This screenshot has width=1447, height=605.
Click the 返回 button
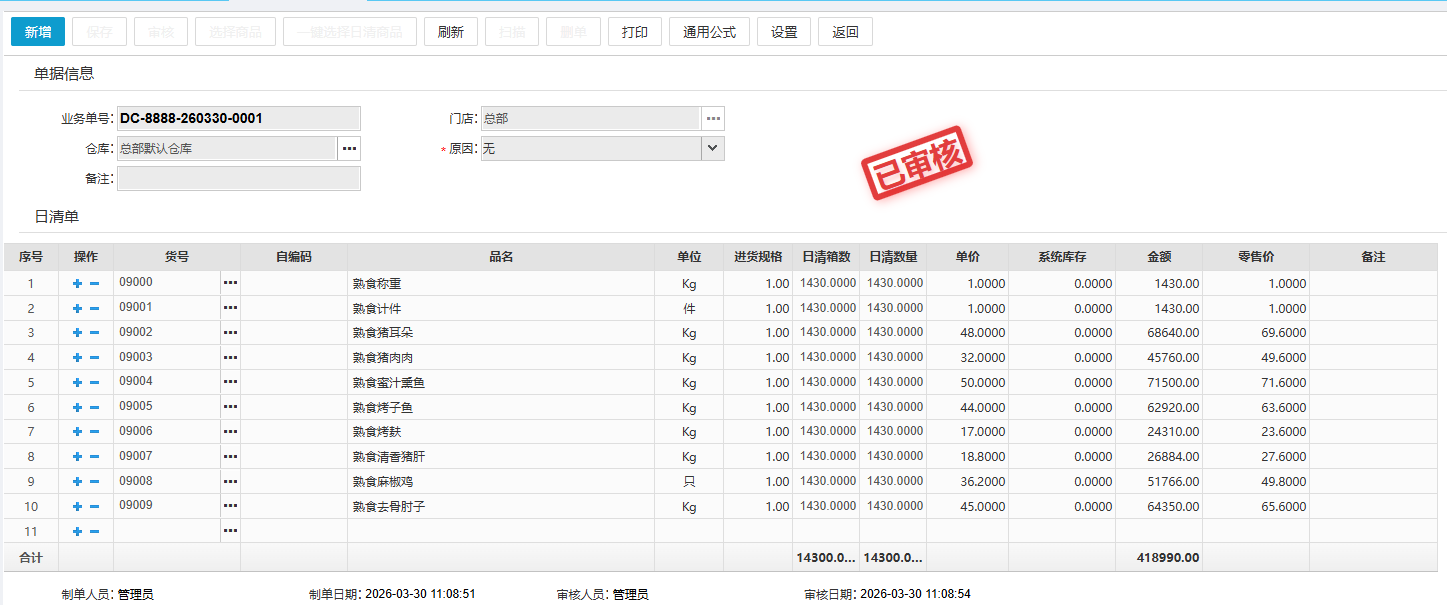click(x=845, y=32)
